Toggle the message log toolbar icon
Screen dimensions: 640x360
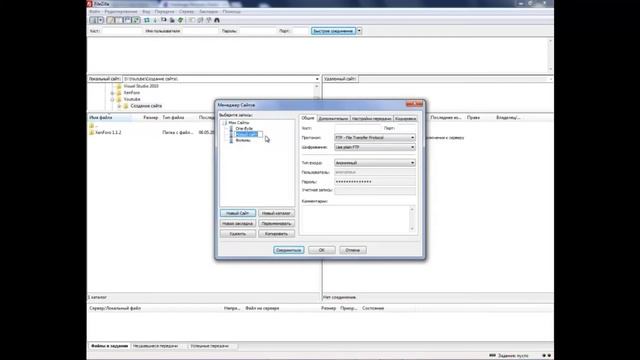[x=110, y=20]
